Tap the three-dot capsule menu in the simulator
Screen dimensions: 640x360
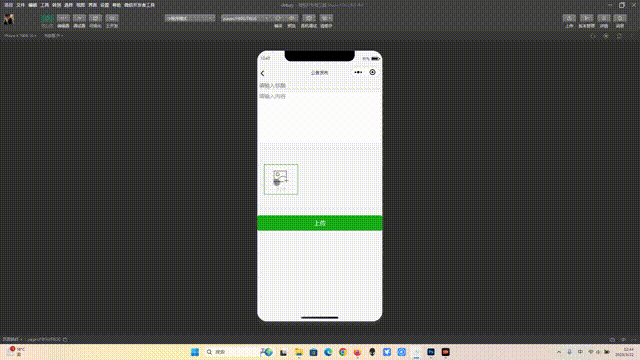pos(358,72)
